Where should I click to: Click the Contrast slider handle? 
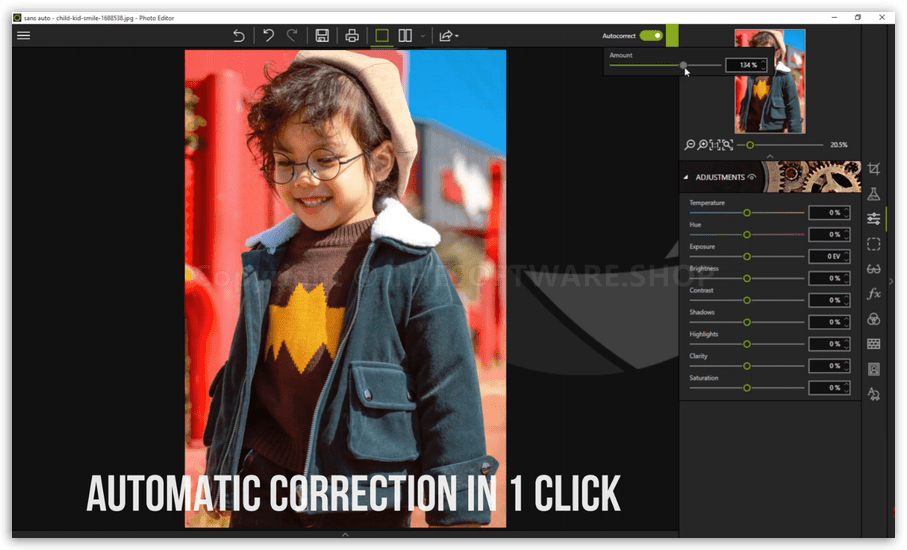point(747,300)
